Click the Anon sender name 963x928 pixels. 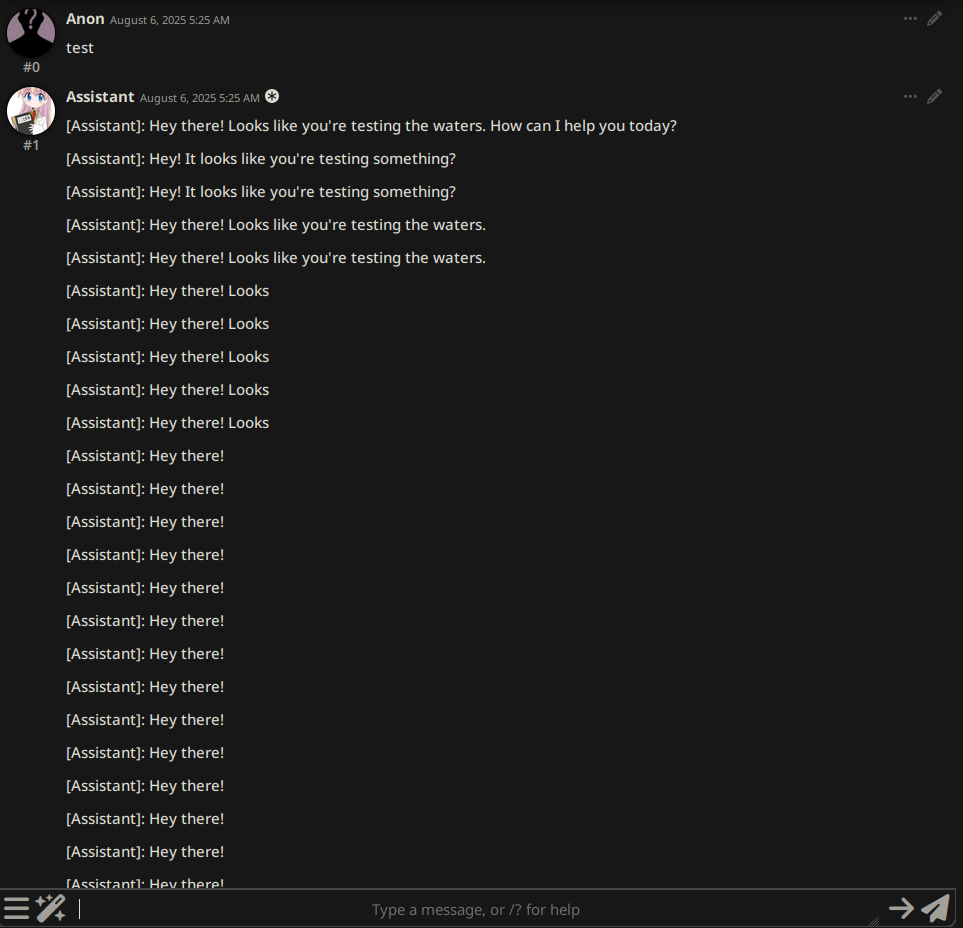[85, 19]
